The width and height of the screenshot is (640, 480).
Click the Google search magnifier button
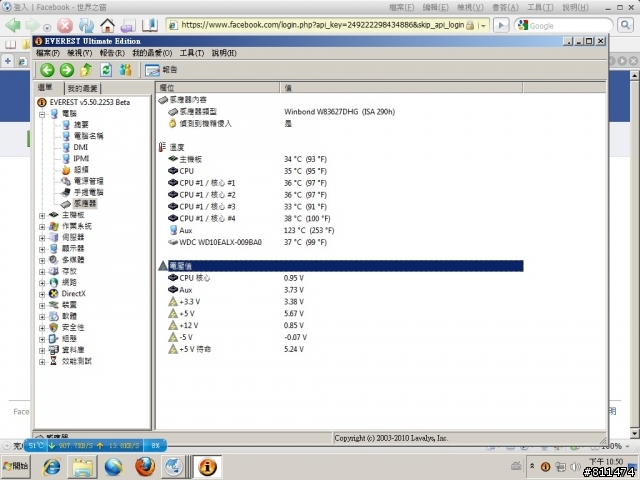click(x=625, y=25)
